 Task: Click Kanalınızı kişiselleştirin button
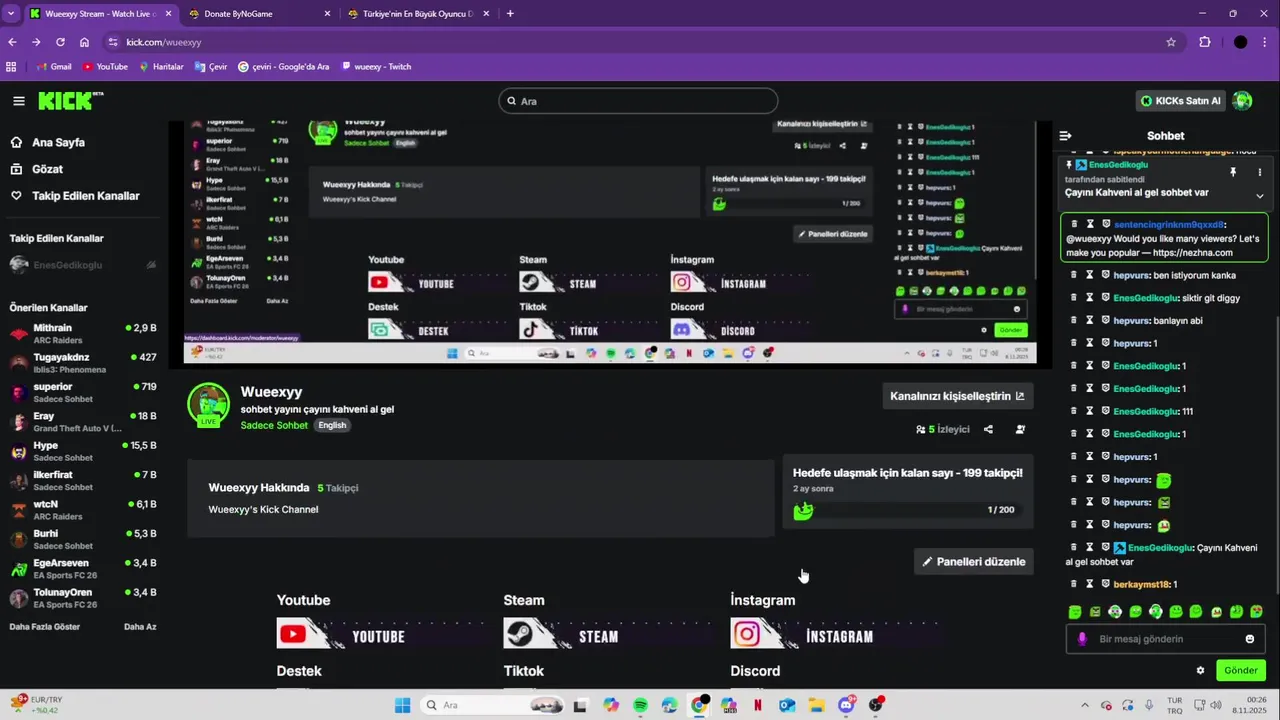pyautogui.click(x=957, y=396)
